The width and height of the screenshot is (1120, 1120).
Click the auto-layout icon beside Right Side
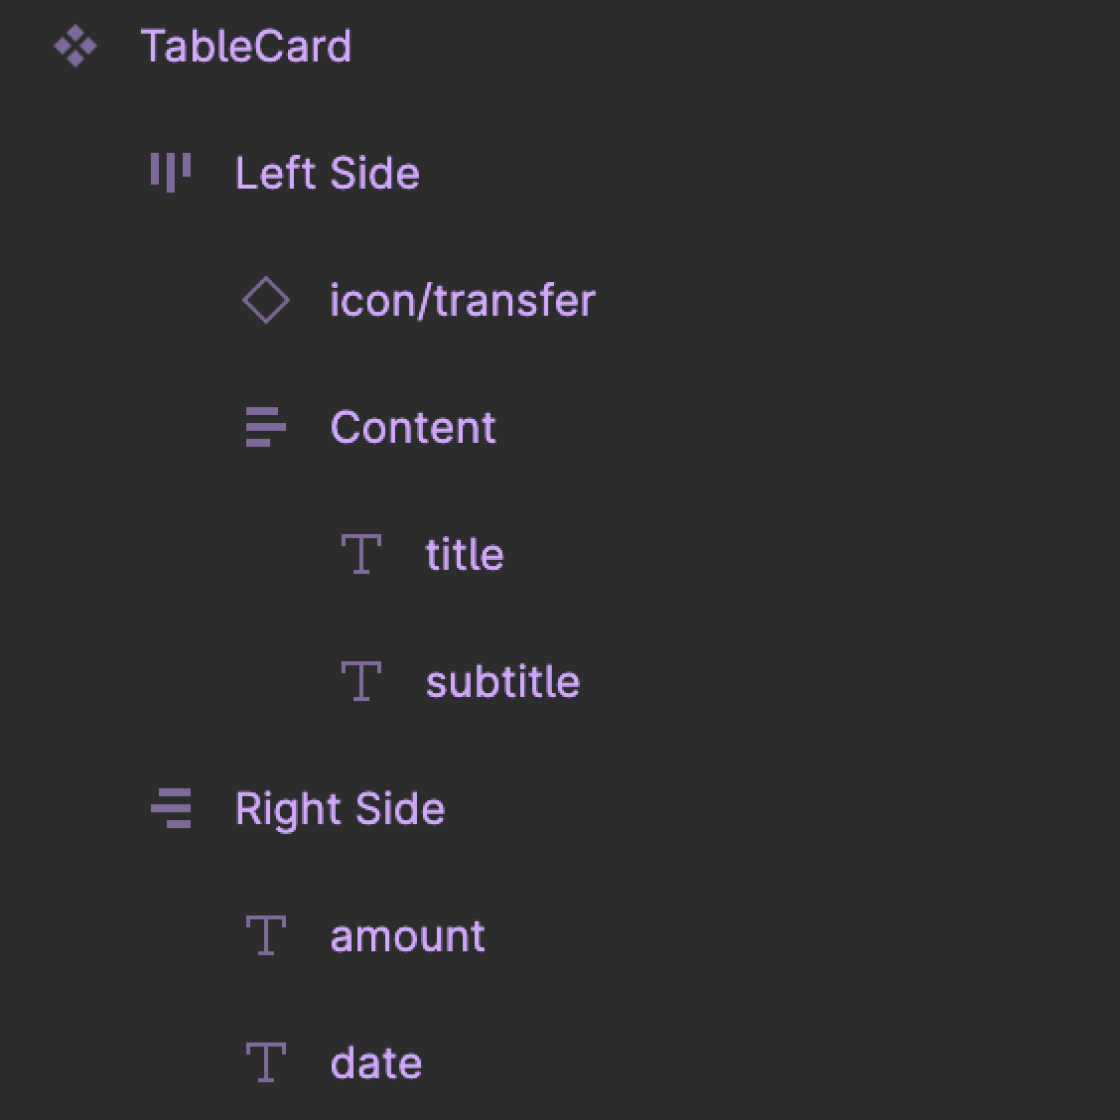point(173,808)
